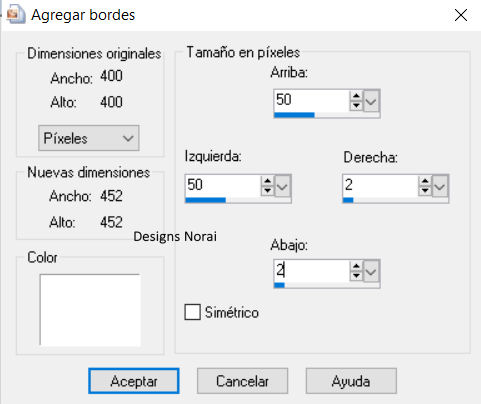The width and height of the screenshot is (481, 404).
Task: Decrease the Izquierda value with down arrow
Action: [267, 191]
